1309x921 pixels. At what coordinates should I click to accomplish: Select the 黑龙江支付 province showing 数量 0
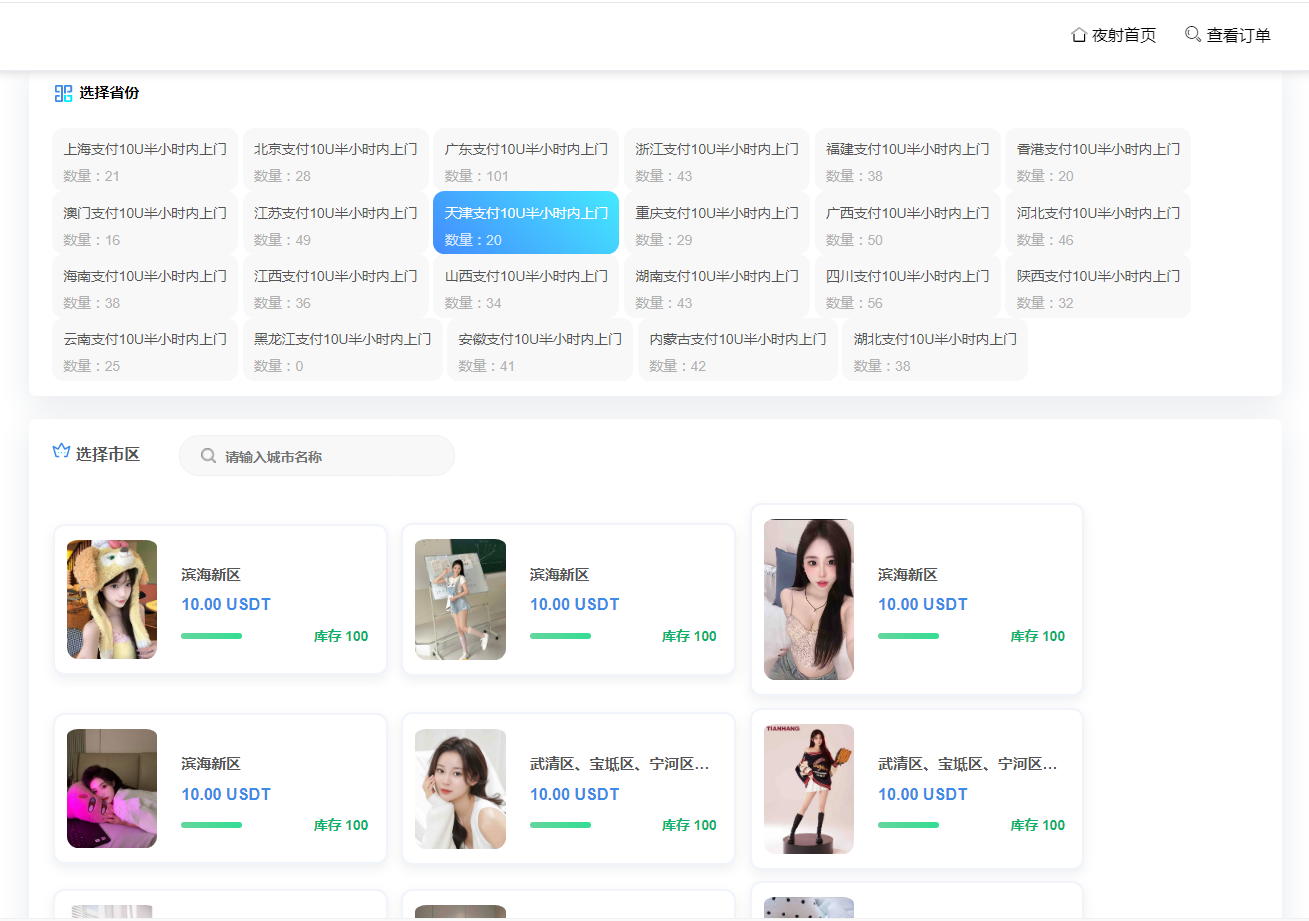(x=342, y=350)
